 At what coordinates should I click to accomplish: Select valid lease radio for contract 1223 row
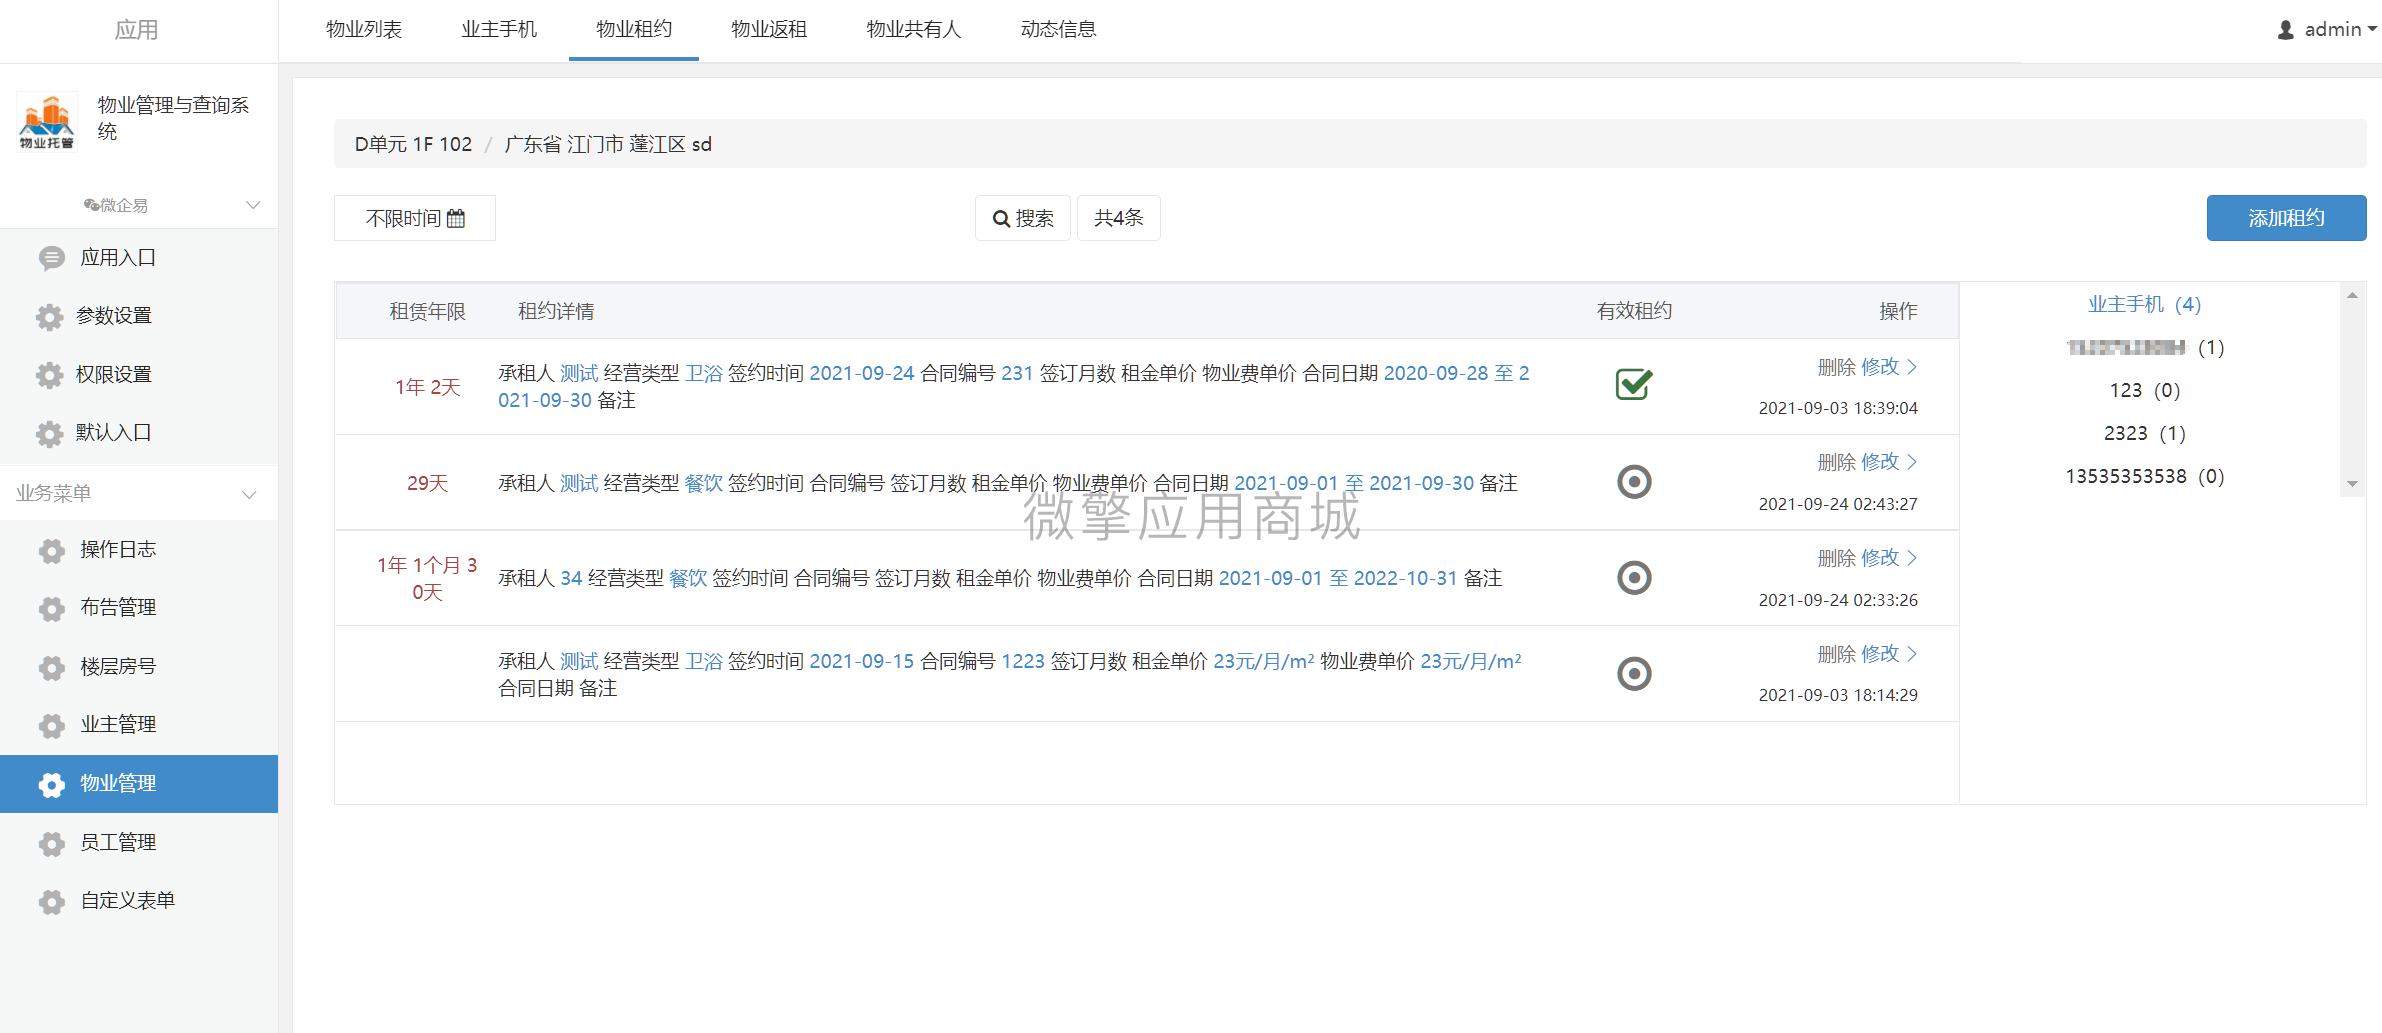[1634, 674]
